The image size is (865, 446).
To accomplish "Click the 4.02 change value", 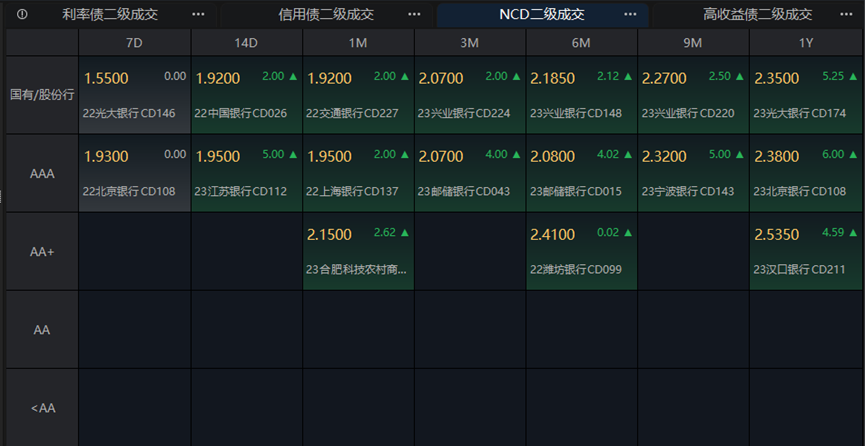I will [x=608, y=155].
